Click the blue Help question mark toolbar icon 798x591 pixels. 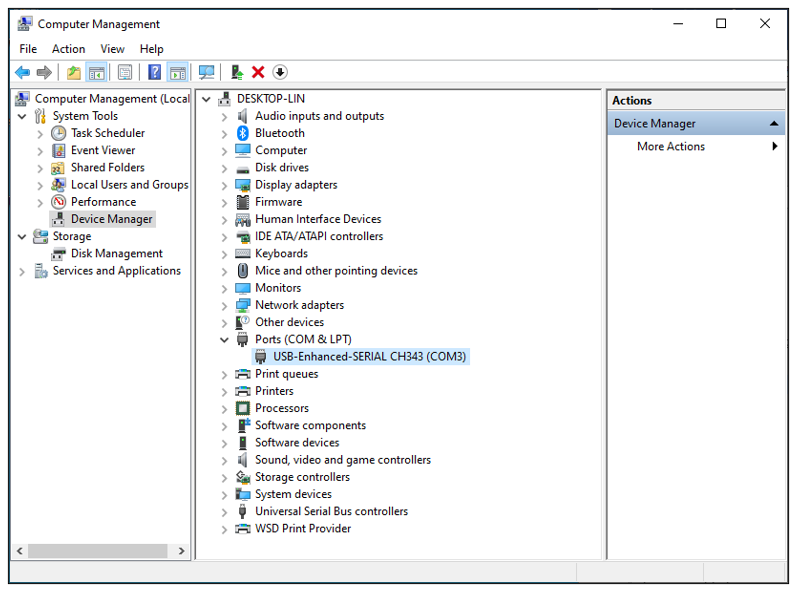(x=154, y=72)
